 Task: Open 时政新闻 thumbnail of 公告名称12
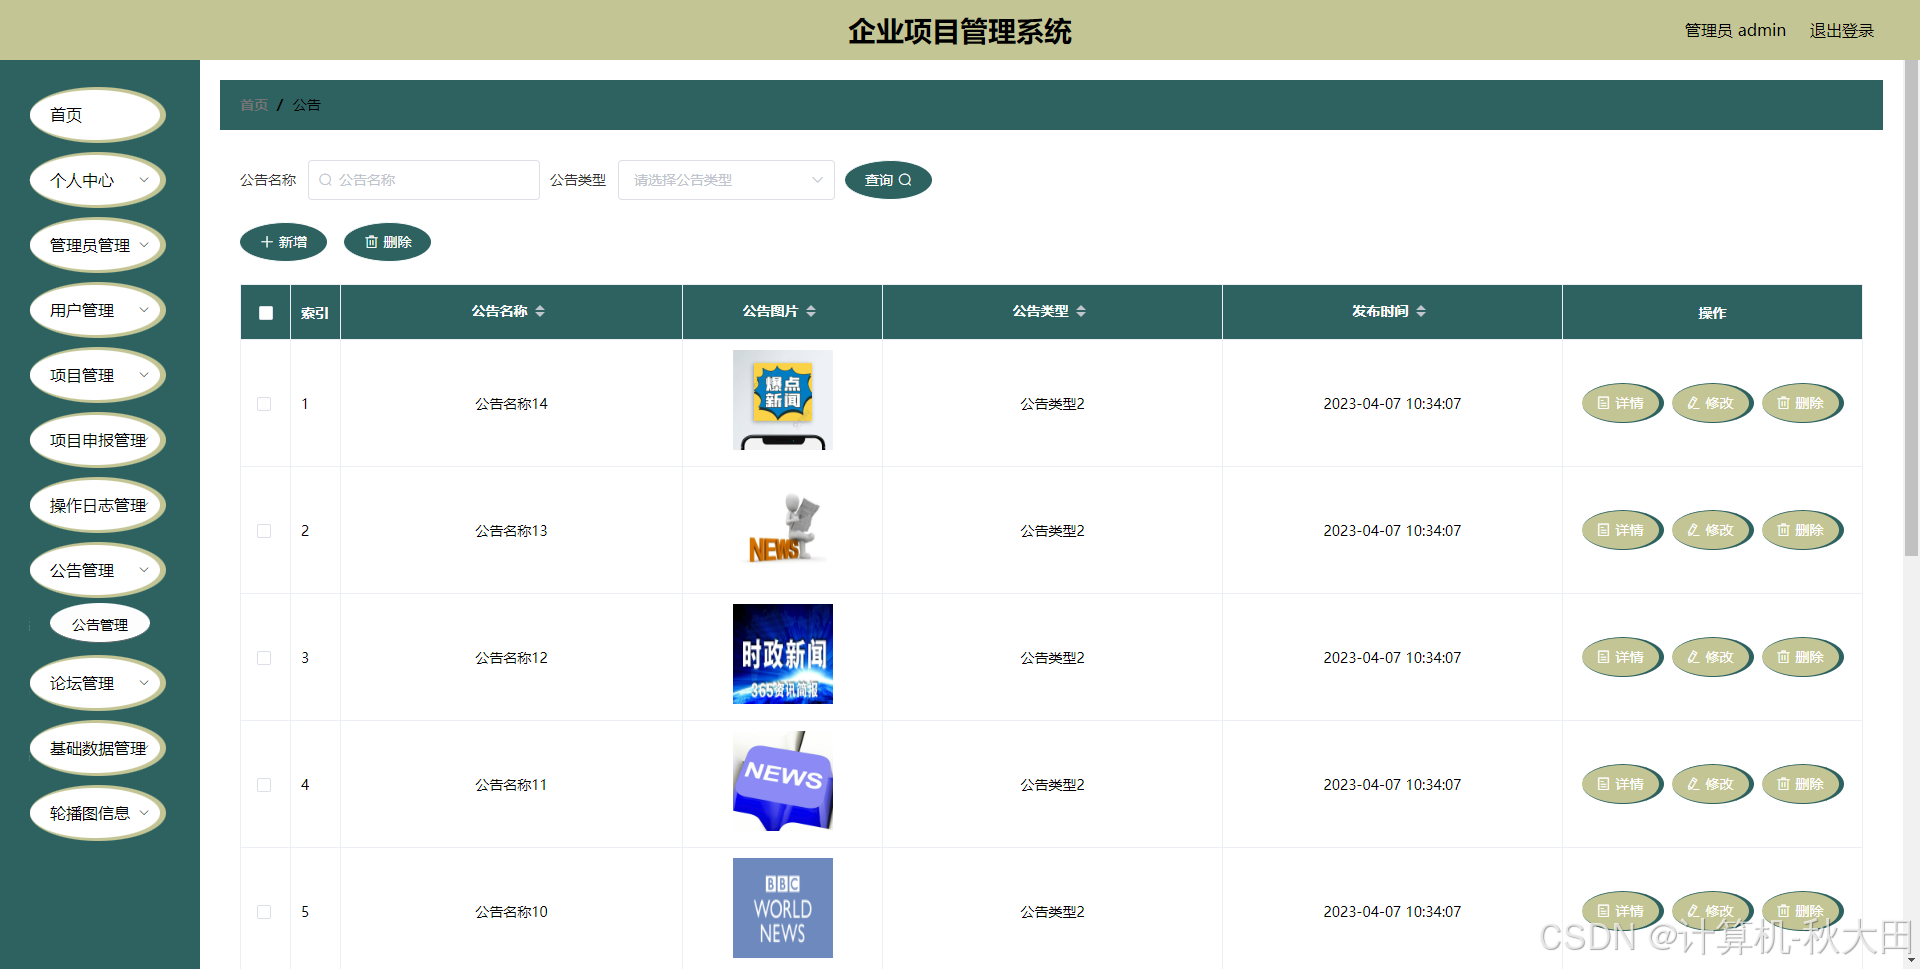[x=783, y=654]
